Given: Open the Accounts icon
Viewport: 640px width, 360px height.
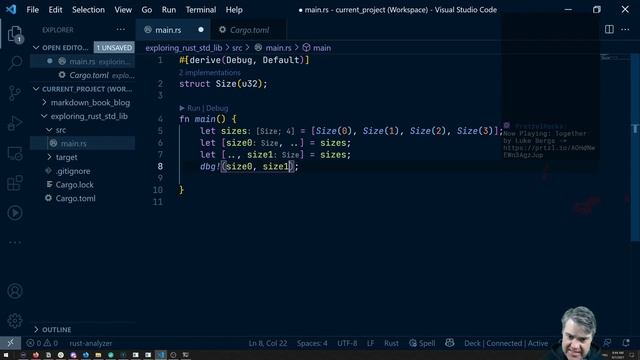Looking at the screenshot, I should [15, 291].
